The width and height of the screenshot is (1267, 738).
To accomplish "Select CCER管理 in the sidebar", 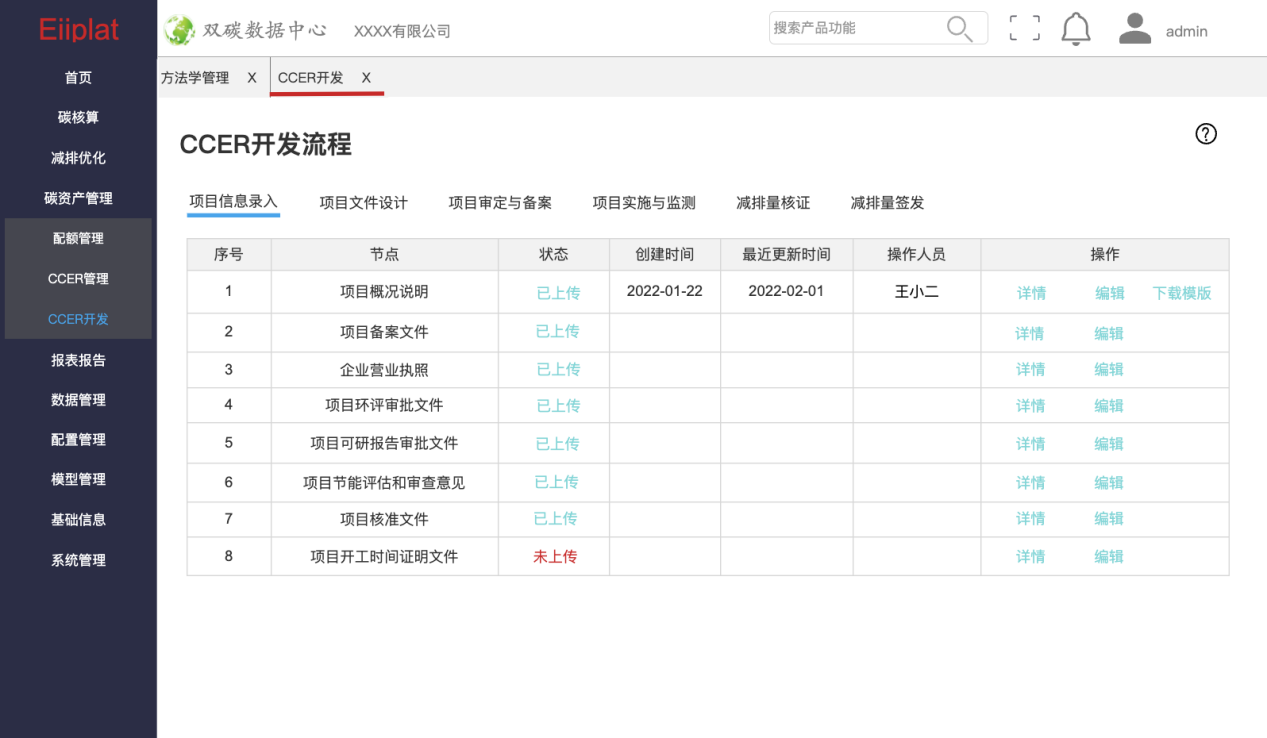I will [78, 279].
